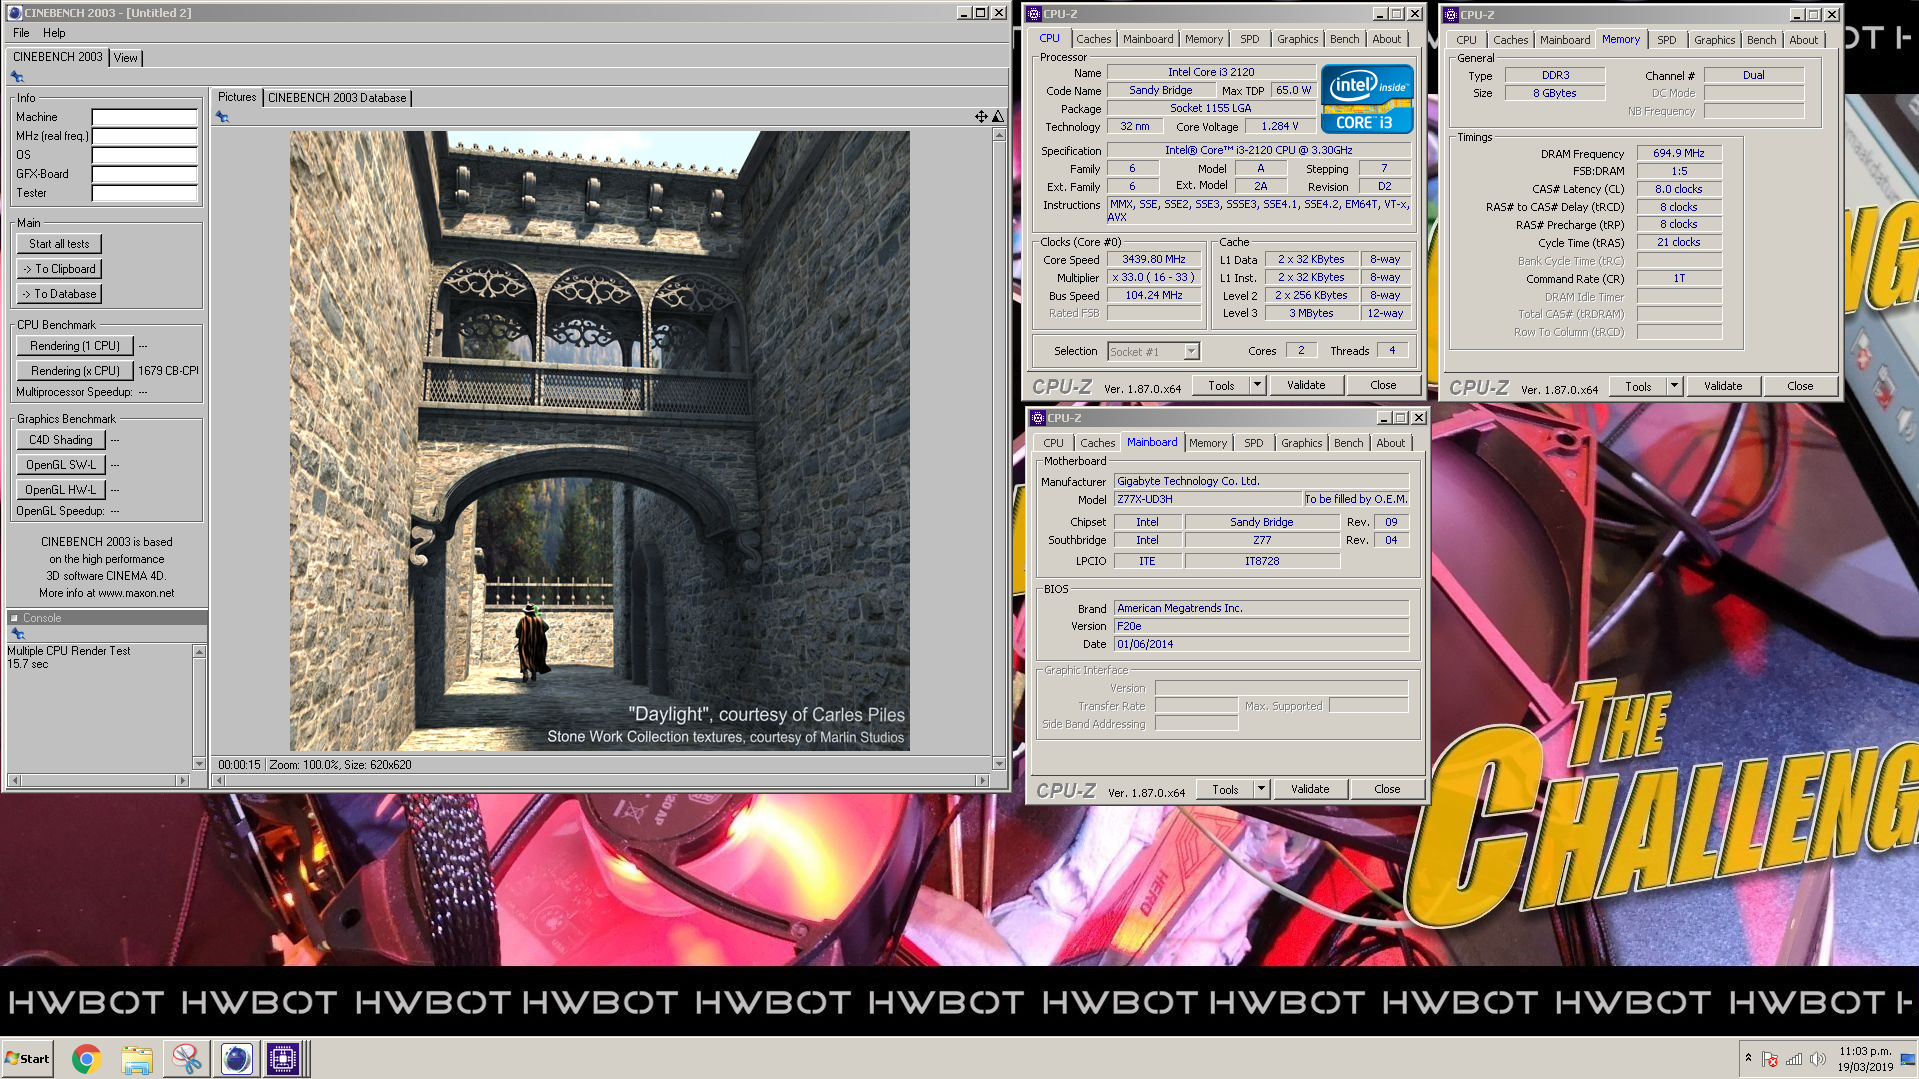Open Google Chrome from the taskbar
The height and width of the screenshot is (1079, 1919).
86,1059
